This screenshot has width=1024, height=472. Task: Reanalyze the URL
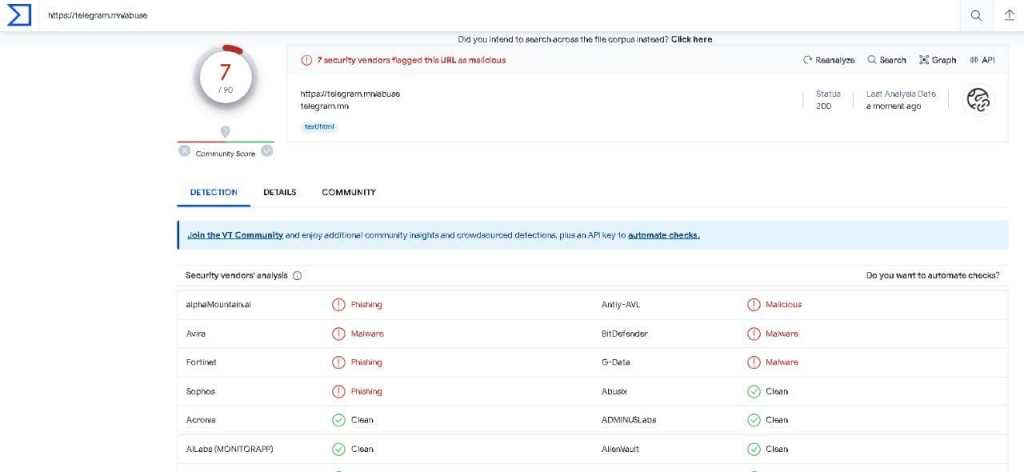pyautogui.click(x=829, y=60)
